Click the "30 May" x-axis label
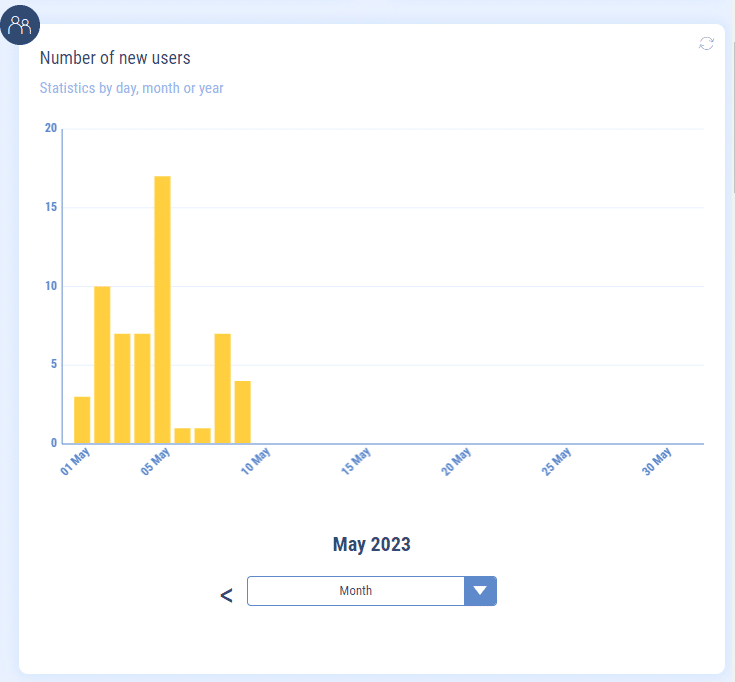The height and width of the screenshot is (682, 735). (x=657, y=462)
